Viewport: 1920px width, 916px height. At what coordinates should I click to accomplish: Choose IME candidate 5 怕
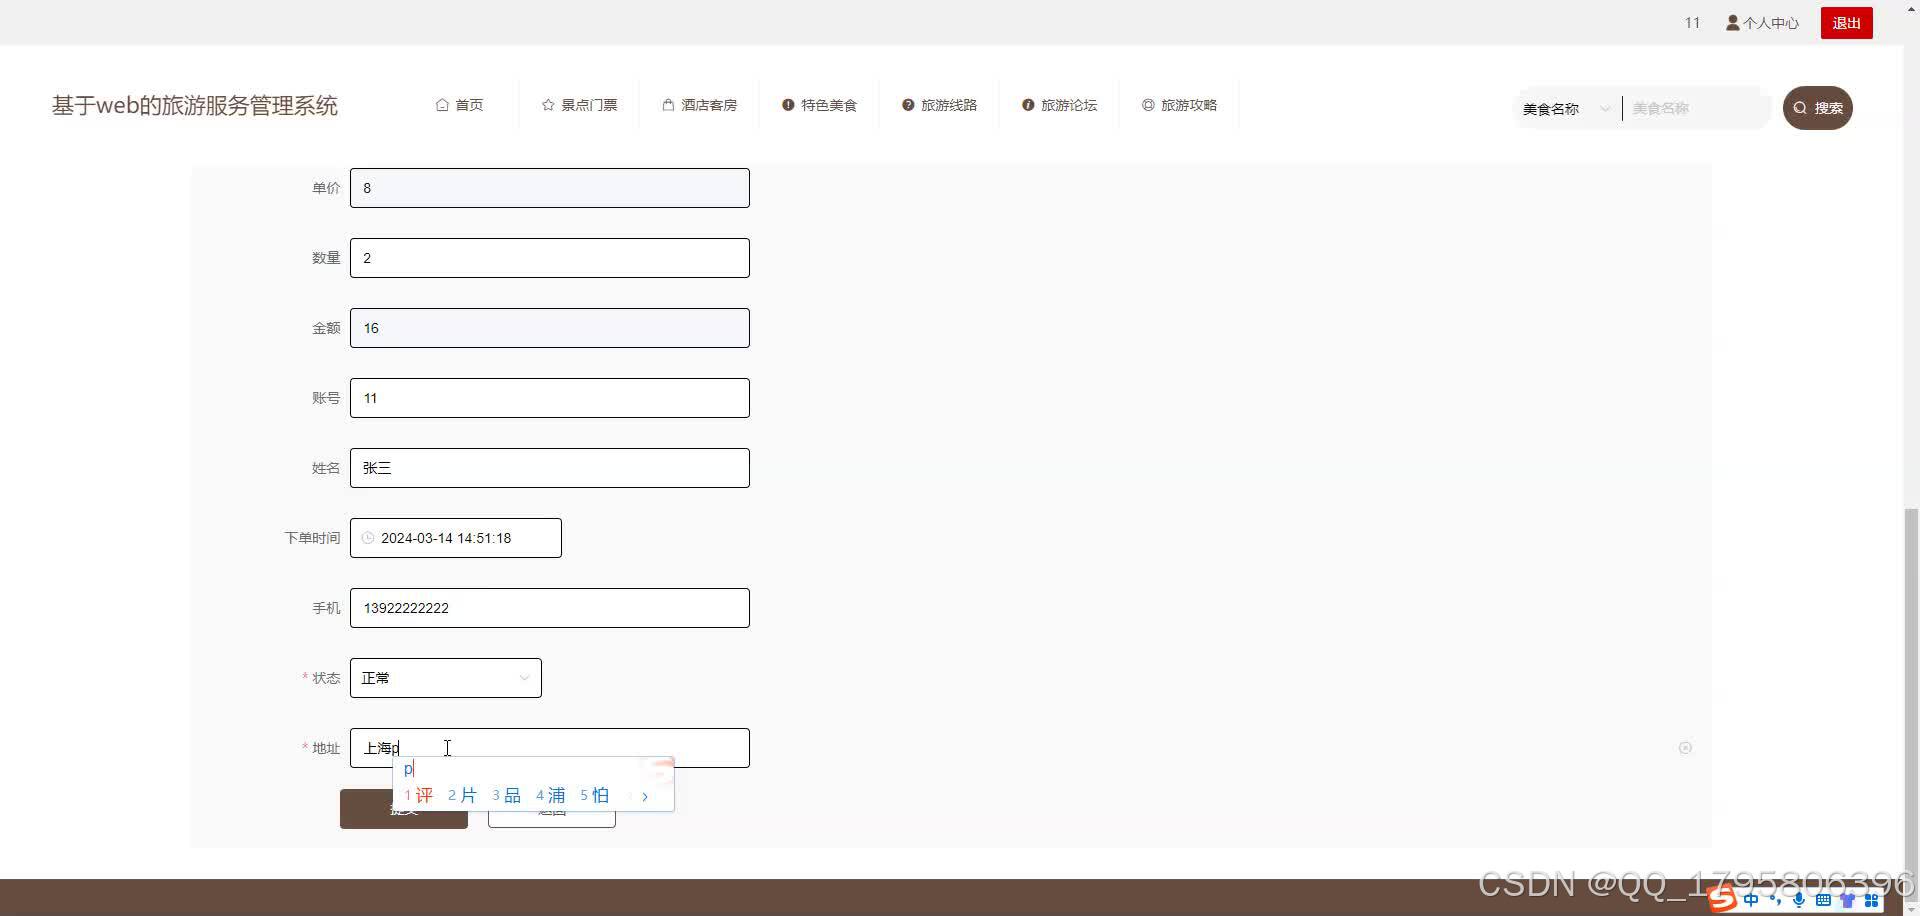(594, 795)
